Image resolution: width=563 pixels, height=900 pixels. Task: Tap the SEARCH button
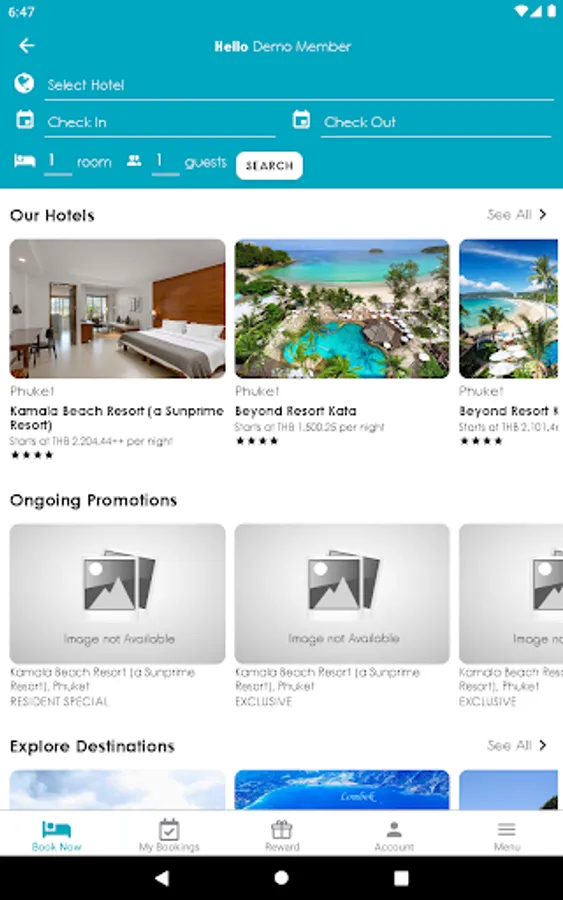[269, 166]
